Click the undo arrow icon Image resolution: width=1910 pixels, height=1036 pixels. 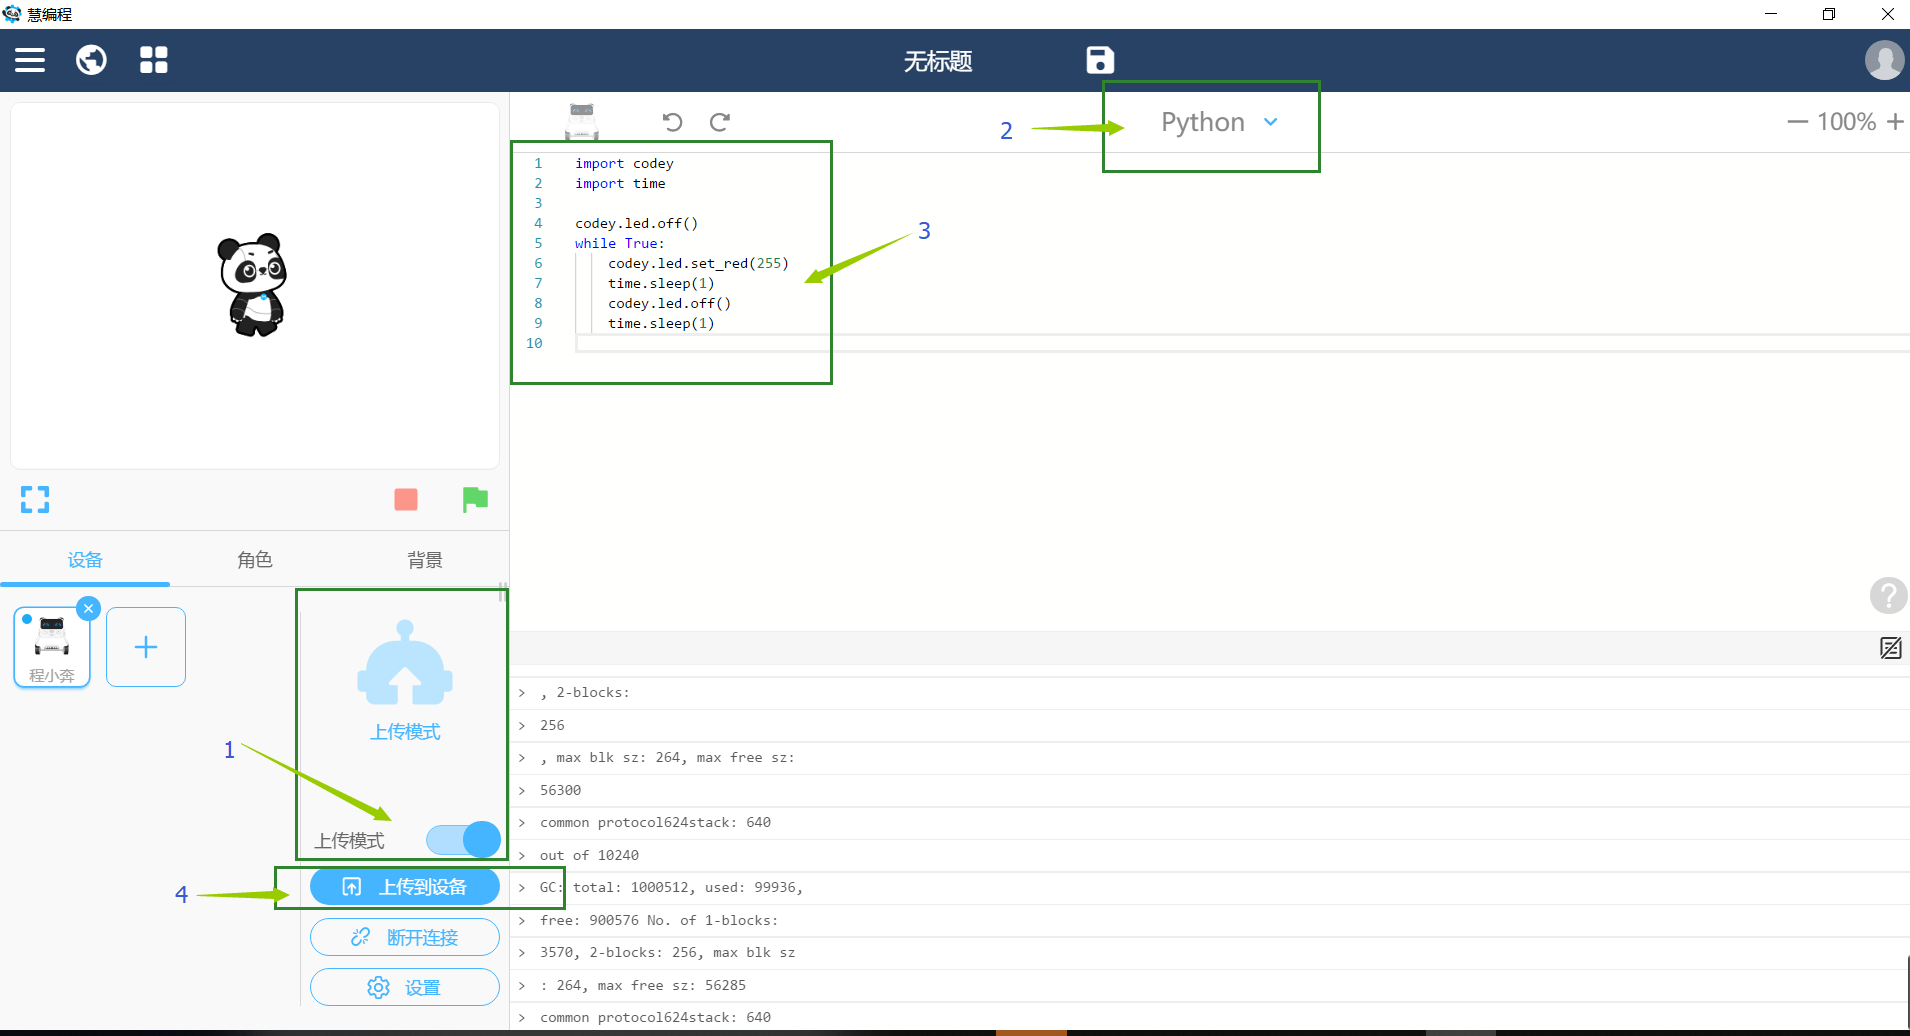tap(672, 121)
